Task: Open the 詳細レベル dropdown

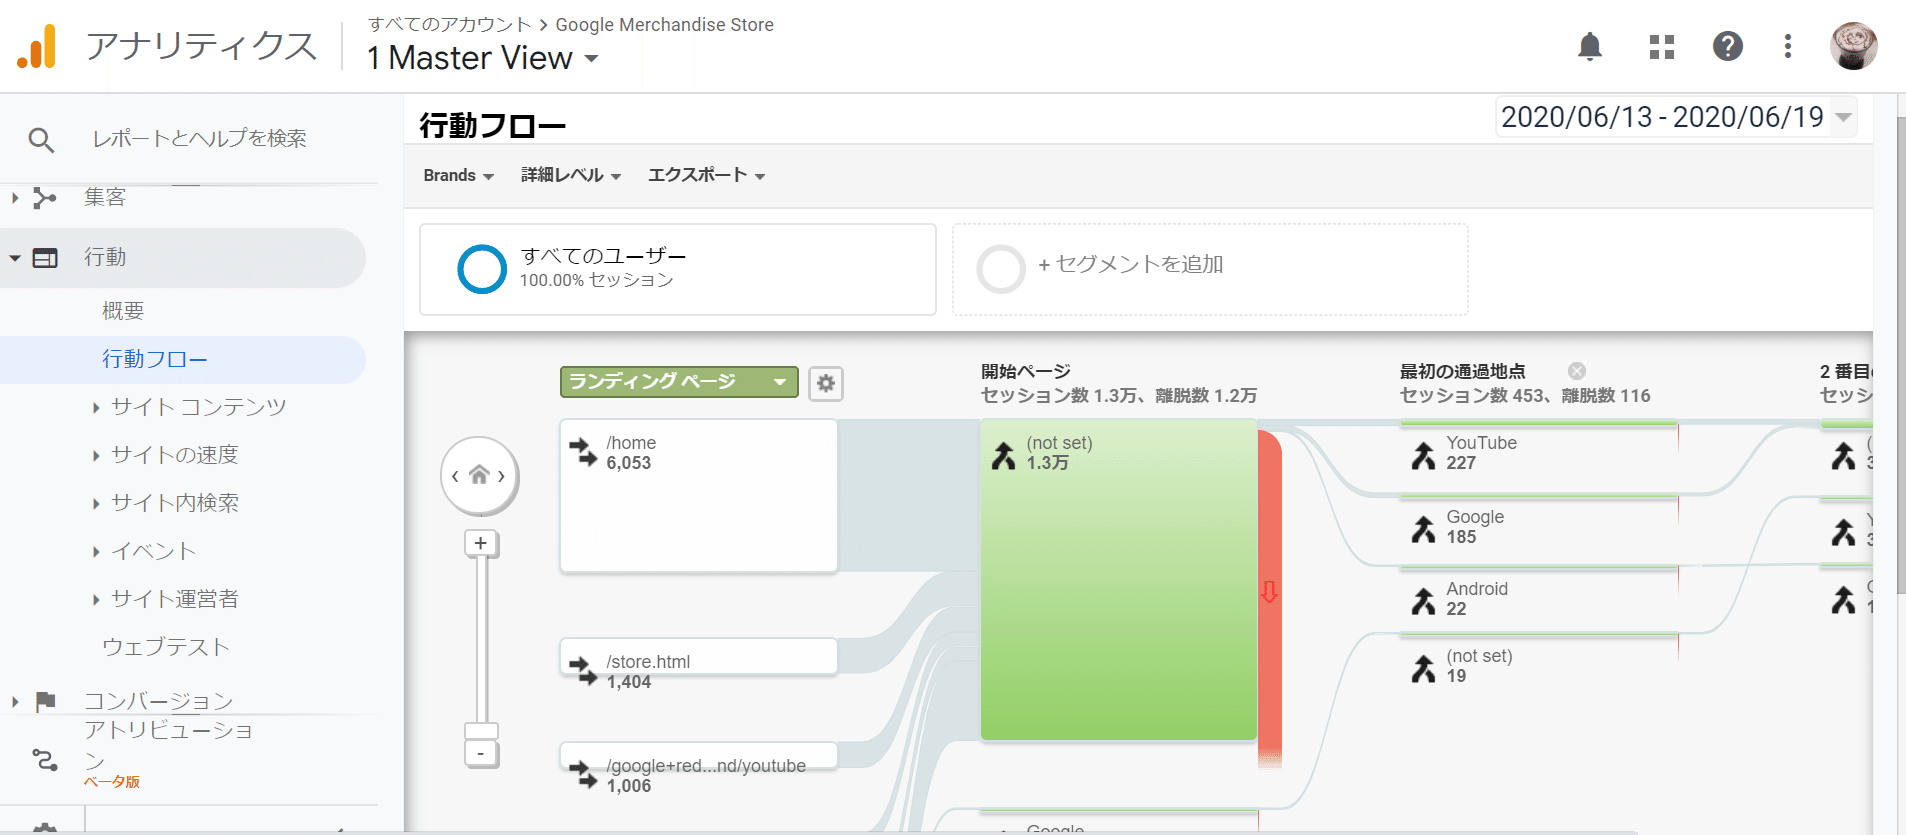Action: pos(571,175)
